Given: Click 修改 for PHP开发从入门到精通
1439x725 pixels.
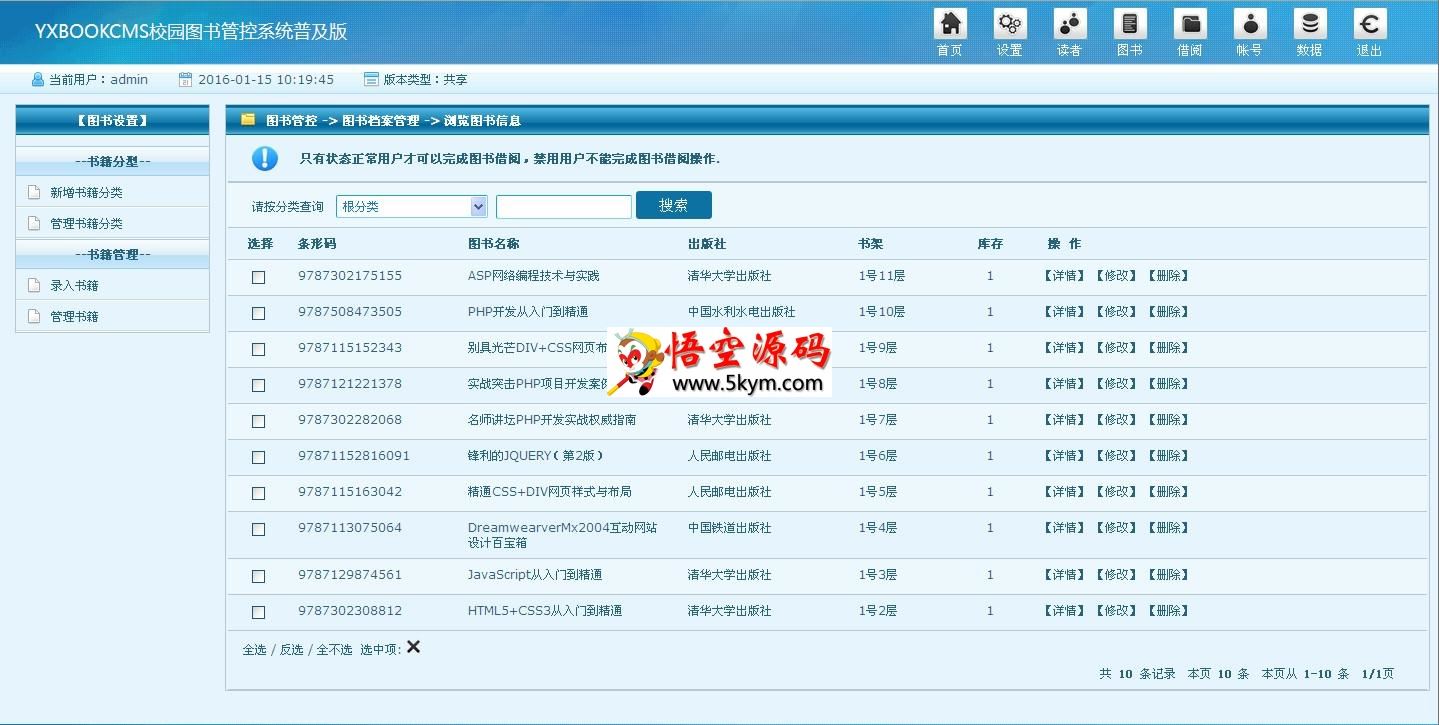Looking at the screenshot, I should click(x=1116, y=312).
